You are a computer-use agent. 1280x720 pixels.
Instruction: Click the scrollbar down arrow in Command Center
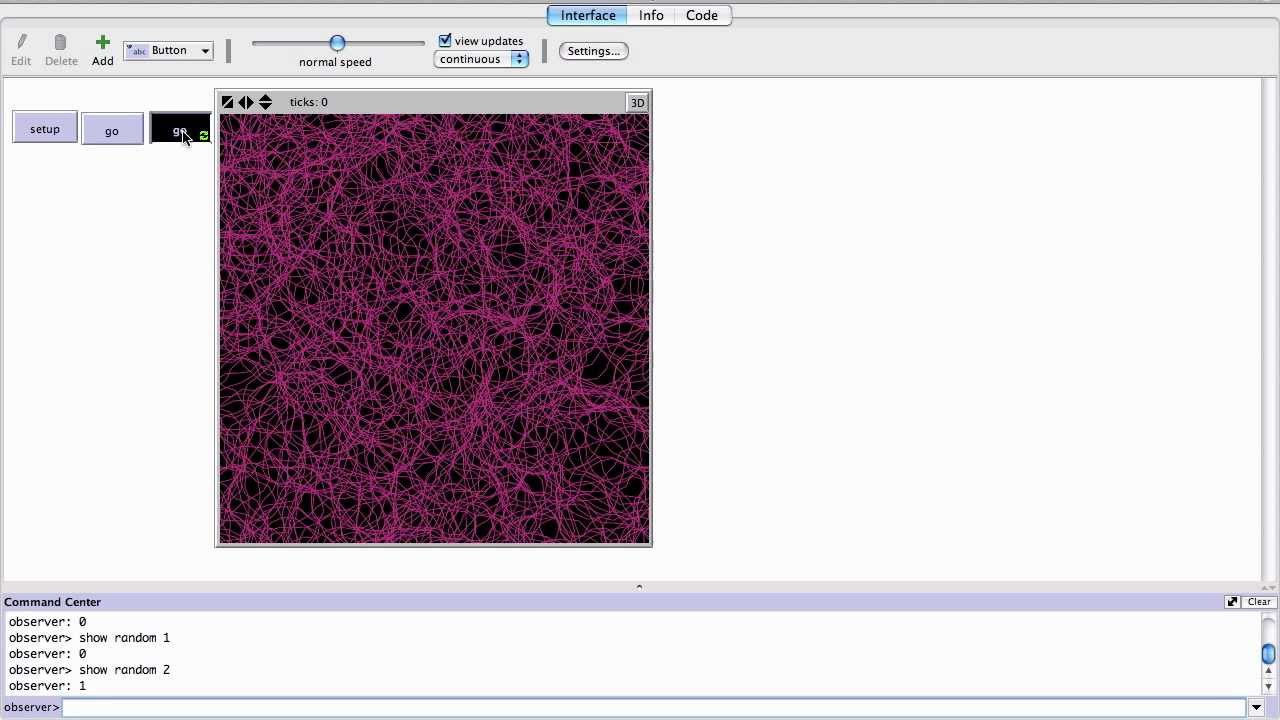1268,687
